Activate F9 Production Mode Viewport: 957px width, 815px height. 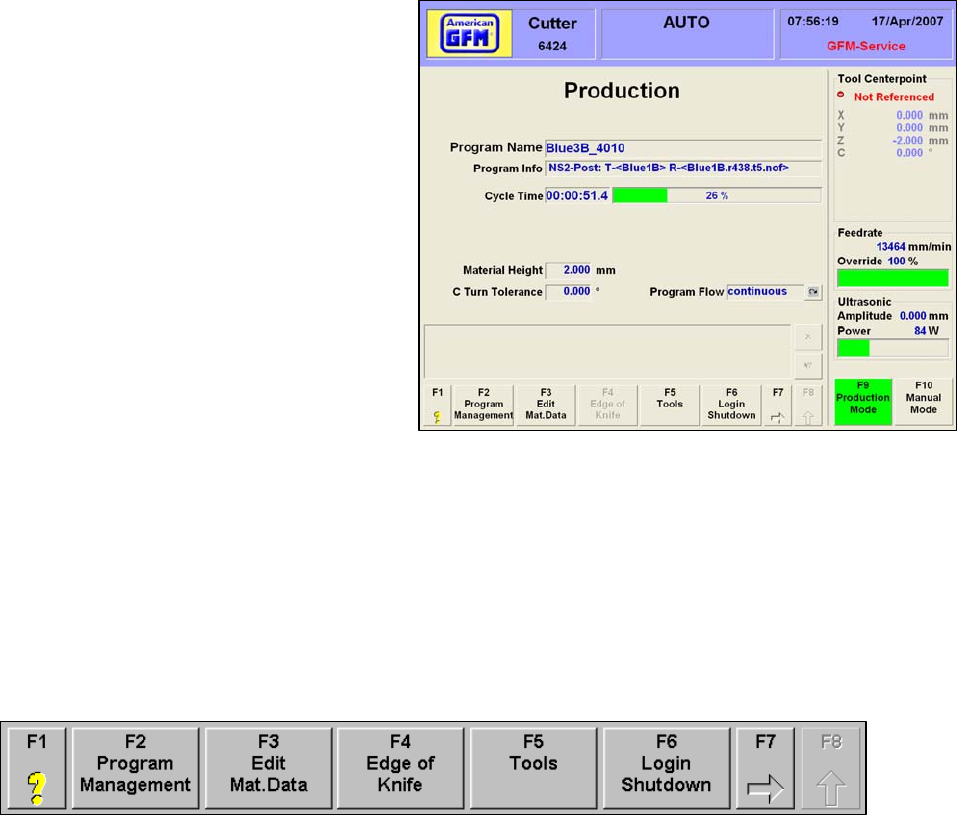tap(862, 401)
